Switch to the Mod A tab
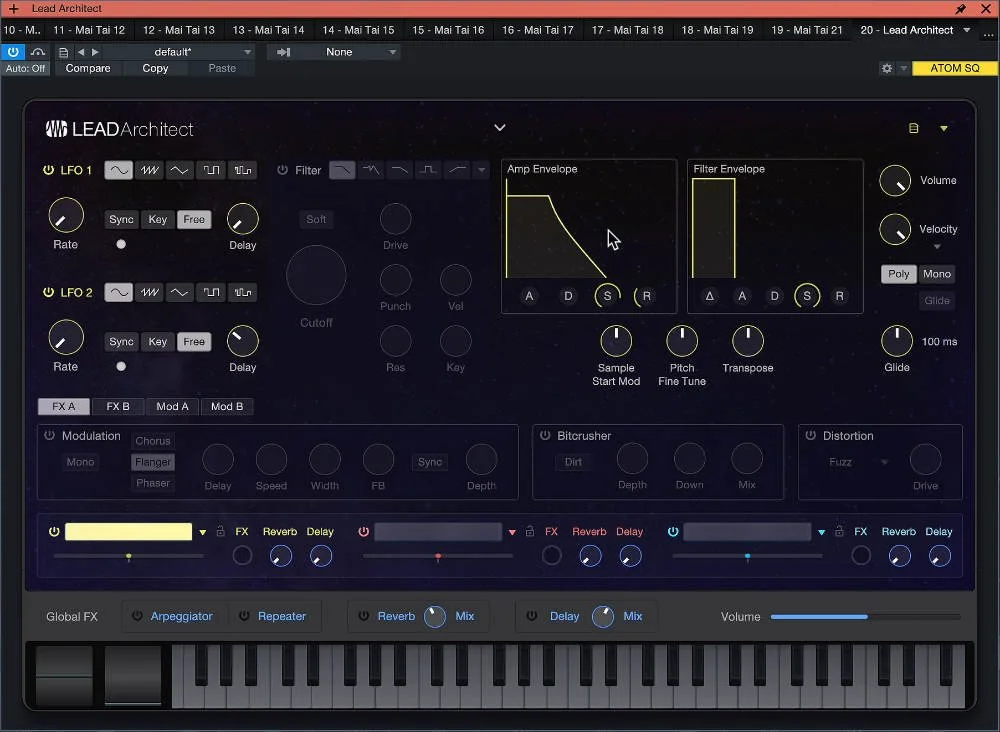Screen dimensions: 1000x732 pyautogui.click(x=172, y=406)
